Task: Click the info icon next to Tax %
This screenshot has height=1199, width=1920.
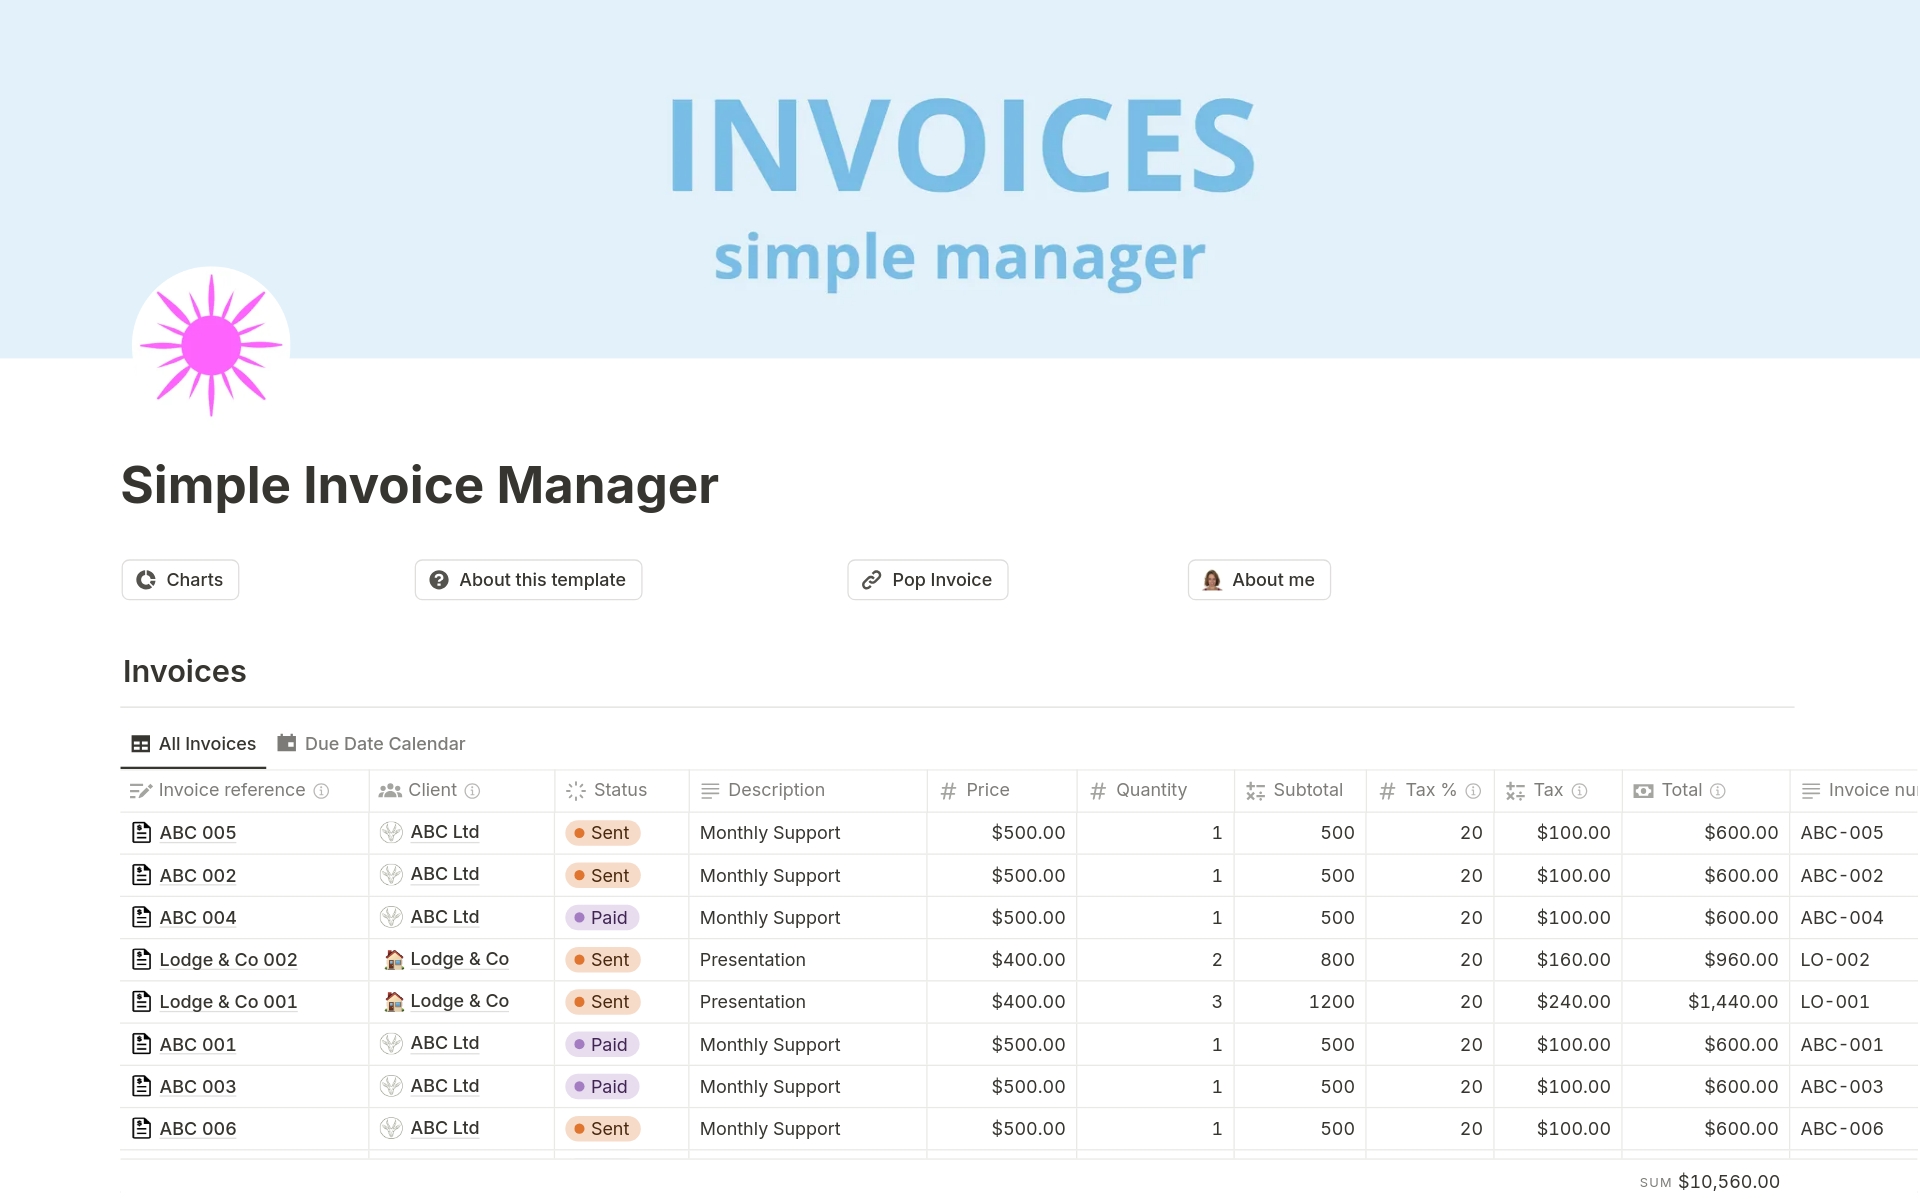Action: point(1473,791)
